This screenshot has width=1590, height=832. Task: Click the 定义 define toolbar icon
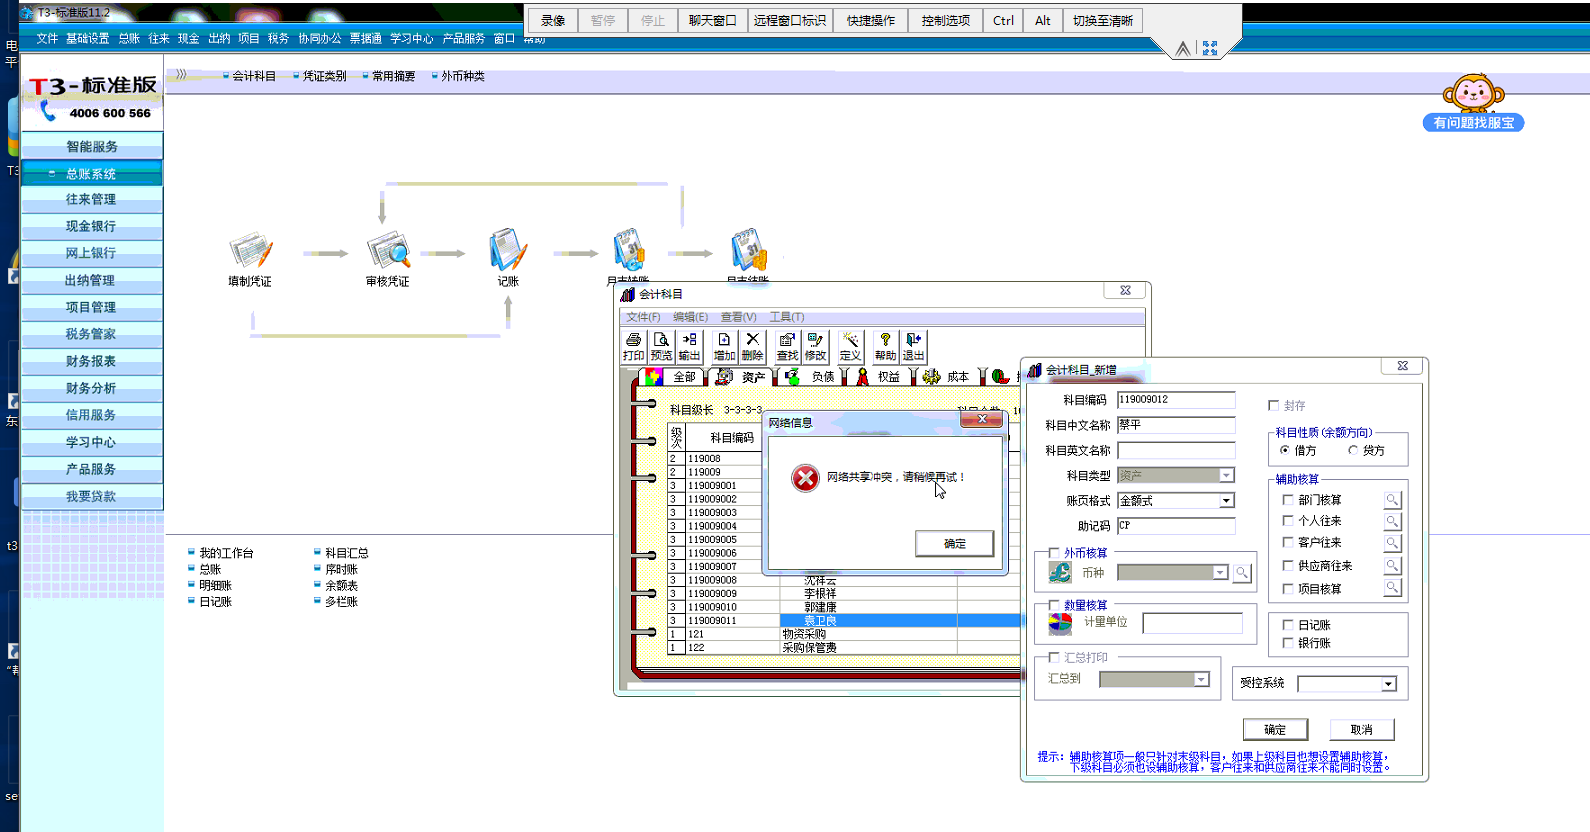850,346
